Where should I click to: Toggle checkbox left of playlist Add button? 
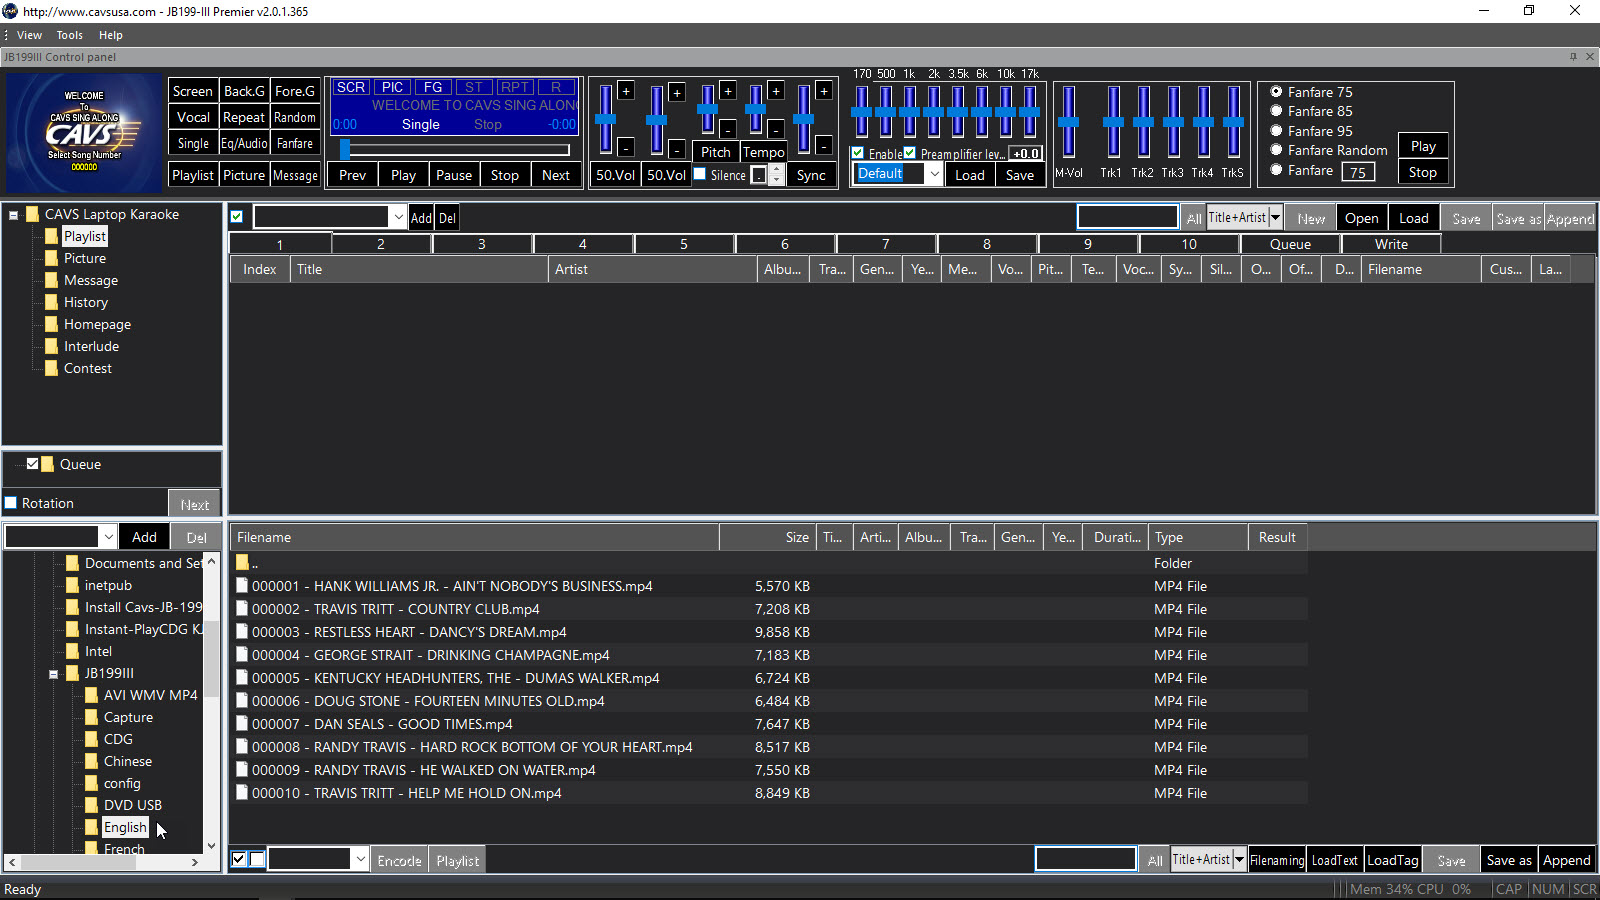coord(237,217)
